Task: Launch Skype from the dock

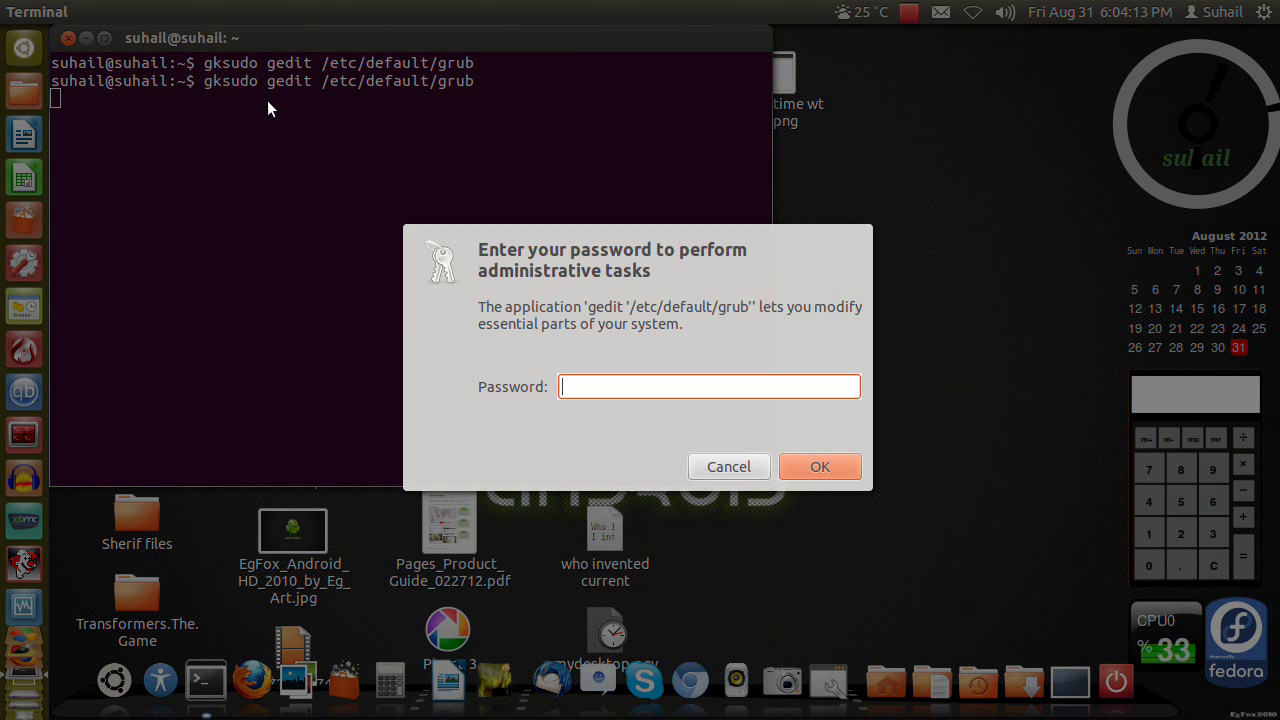Action: [645, 680]
